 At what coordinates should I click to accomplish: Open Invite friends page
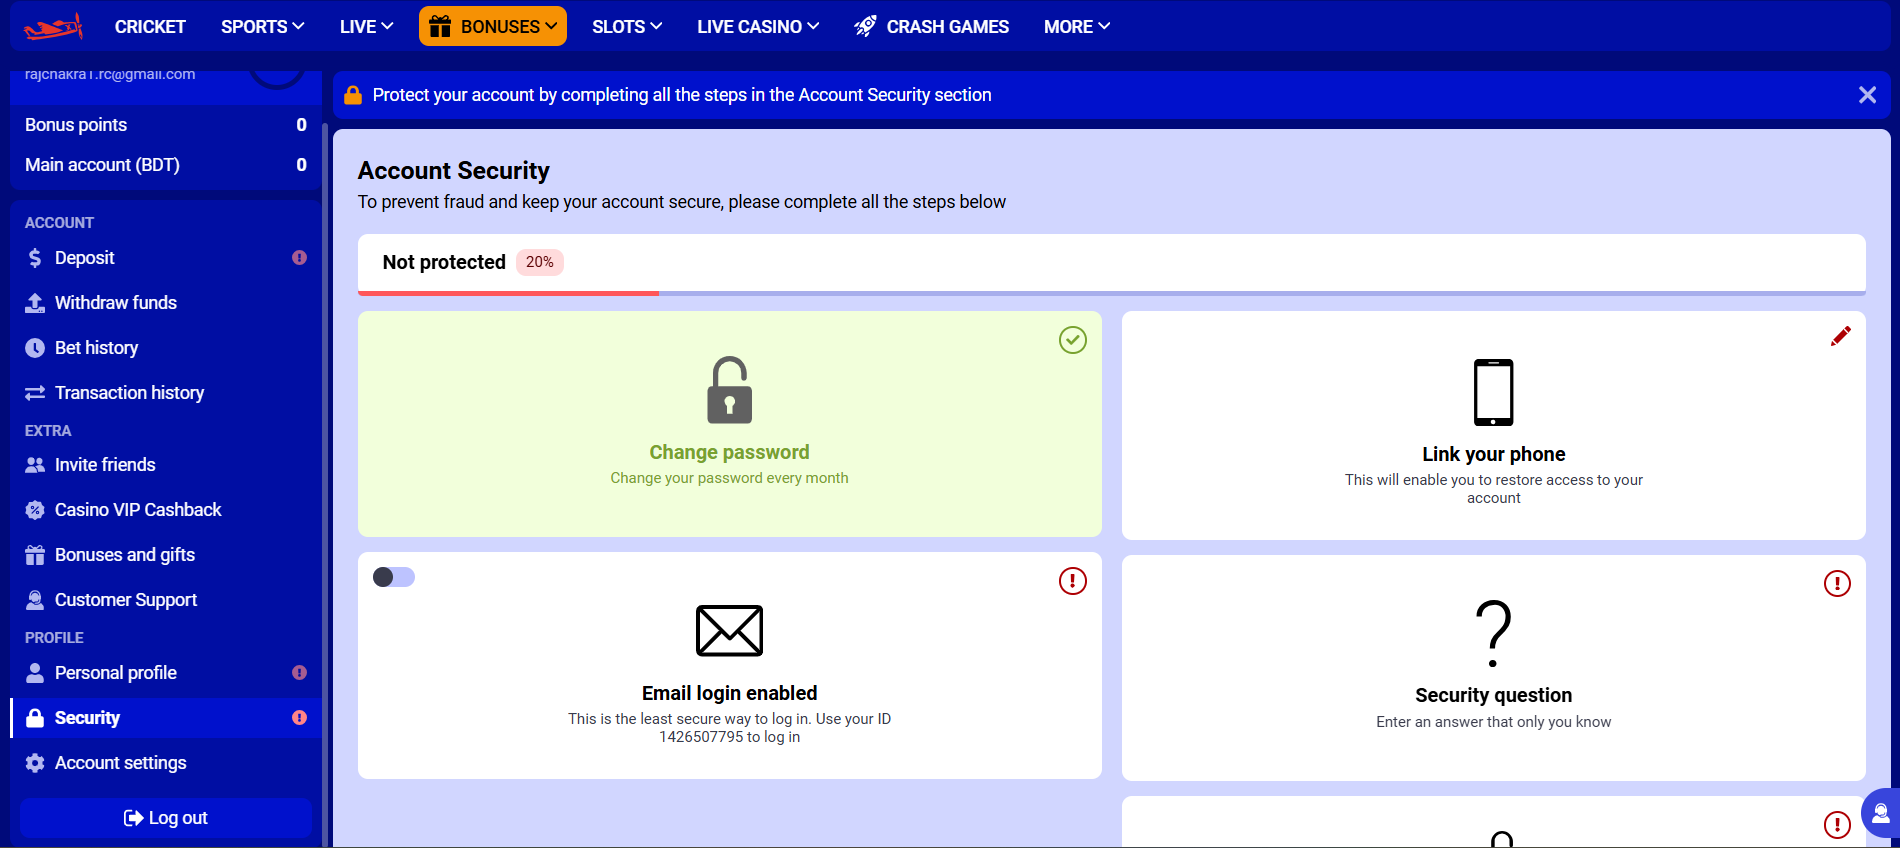166,465
